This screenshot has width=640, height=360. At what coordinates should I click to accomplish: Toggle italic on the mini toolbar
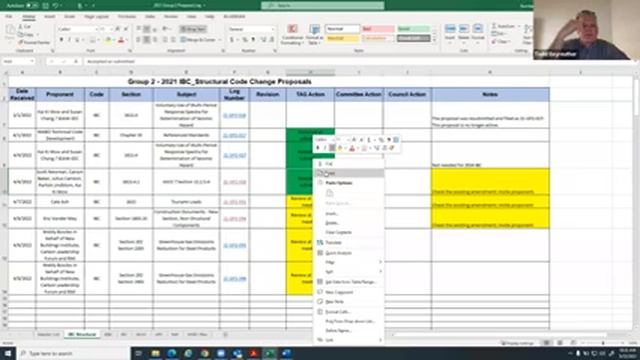pyautogui.click(x=325, y=148)
